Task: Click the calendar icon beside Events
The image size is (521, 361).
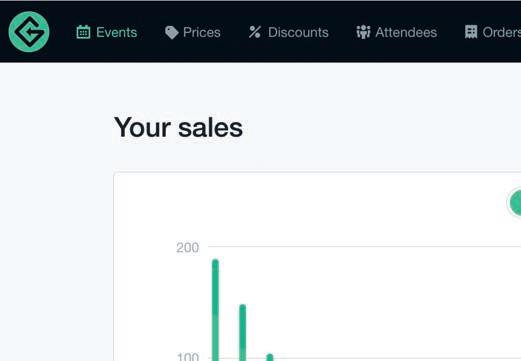Action: (x=83, y=32)
